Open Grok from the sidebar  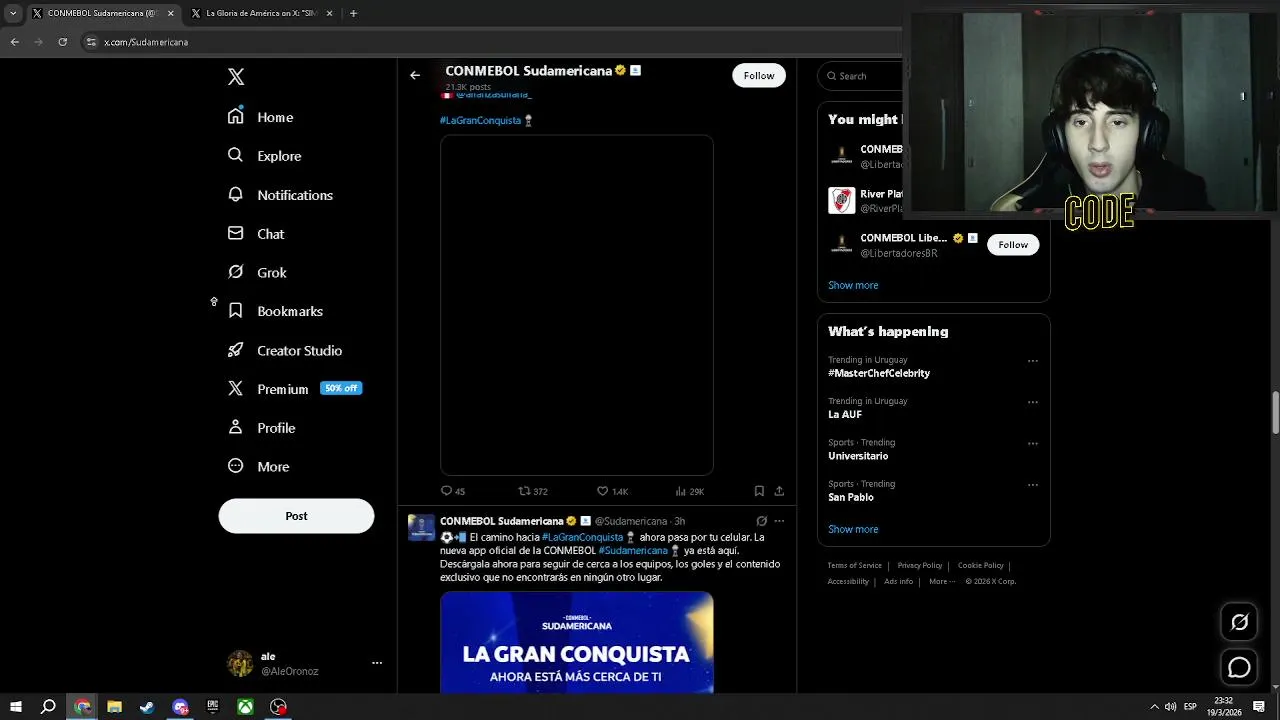(x=257, y=272)
